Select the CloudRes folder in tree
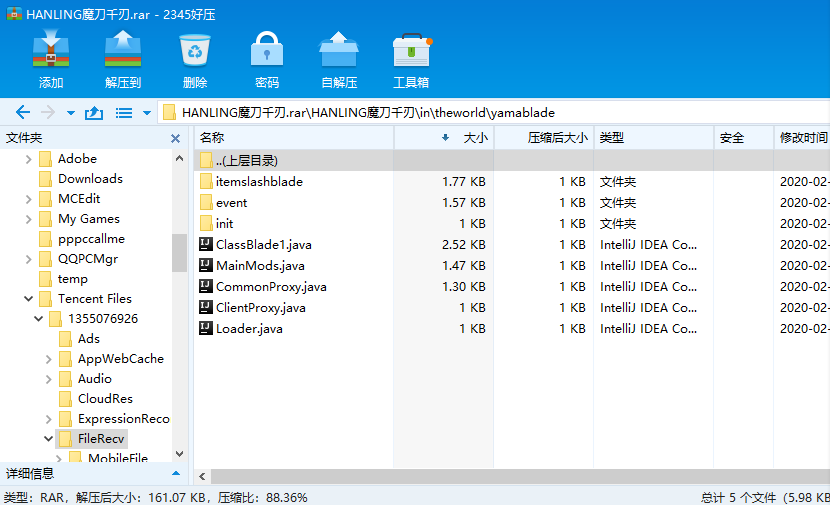The height and width of the screenshot is (505, 830). 105,399
